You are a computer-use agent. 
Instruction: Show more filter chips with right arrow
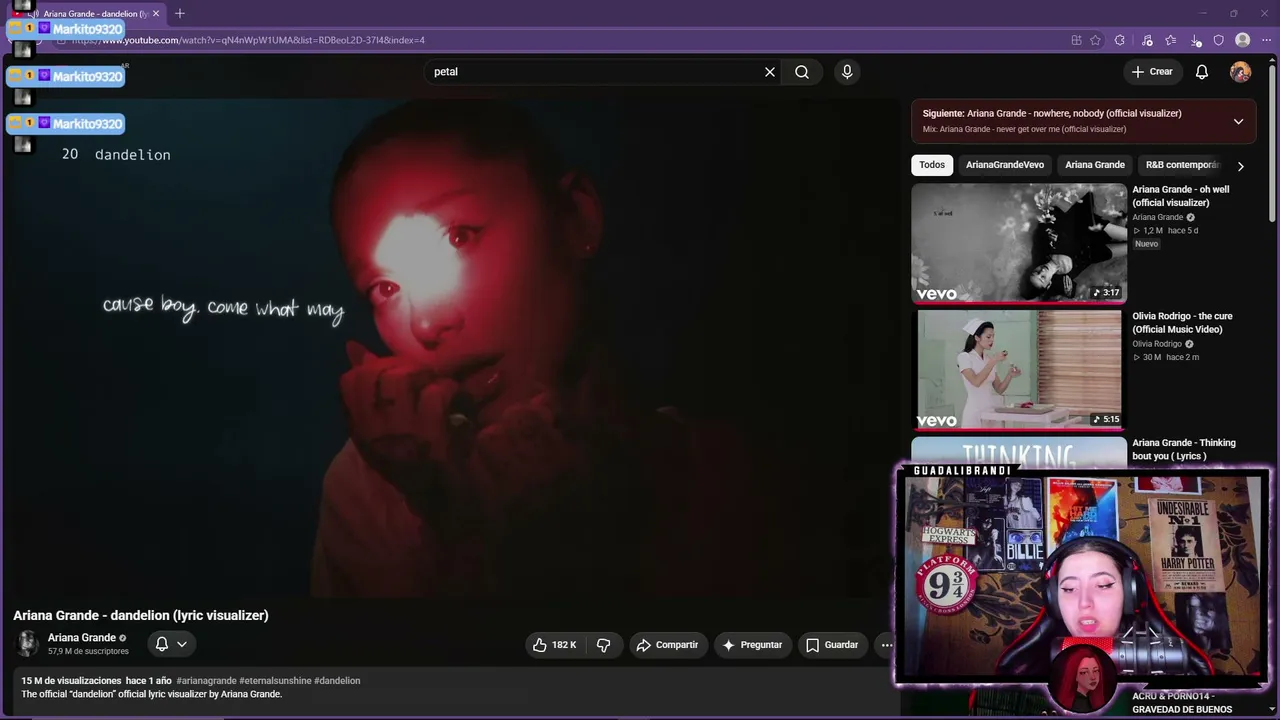(1240, 166)
